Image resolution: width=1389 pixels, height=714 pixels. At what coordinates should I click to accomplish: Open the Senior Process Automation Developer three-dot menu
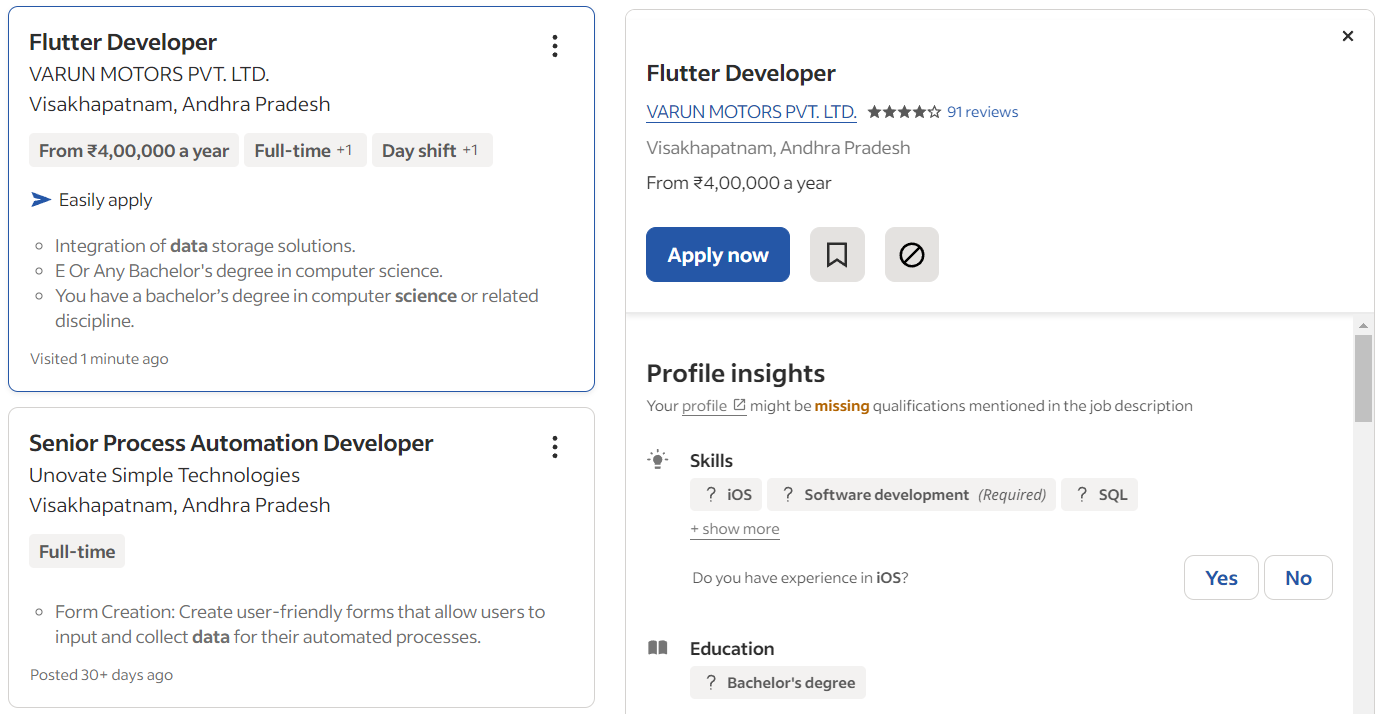(555, 447)
